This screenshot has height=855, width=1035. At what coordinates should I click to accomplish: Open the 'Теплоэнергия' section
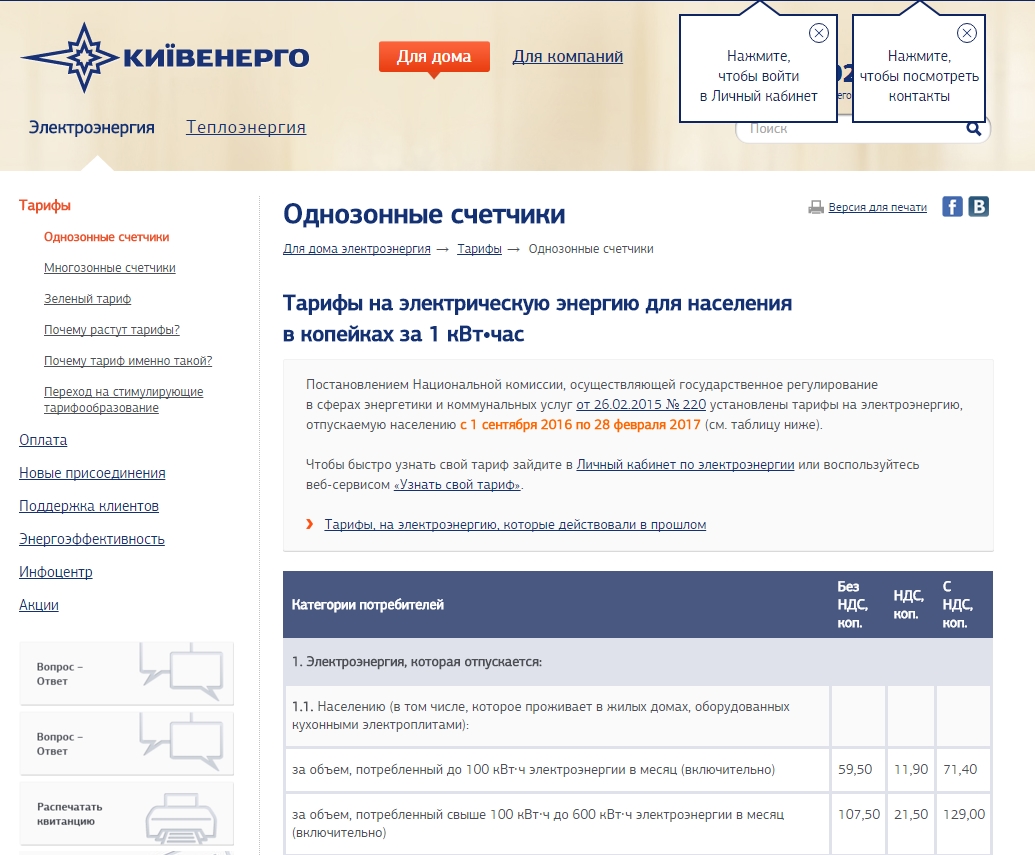[246, 127]
